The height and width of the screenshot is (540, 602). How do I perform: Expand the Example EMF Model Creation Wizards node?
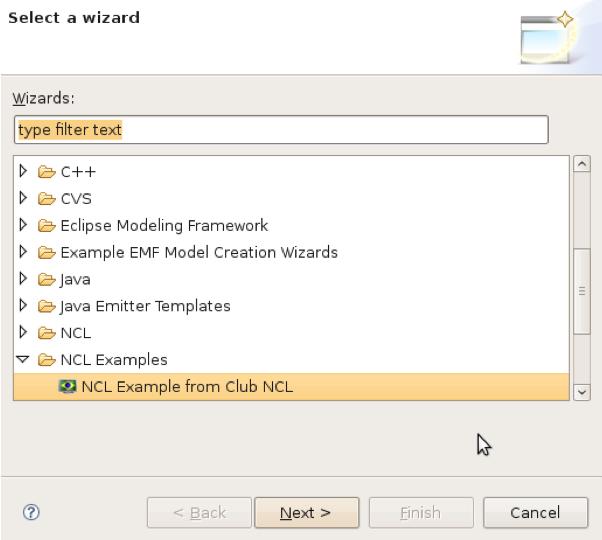26,252
